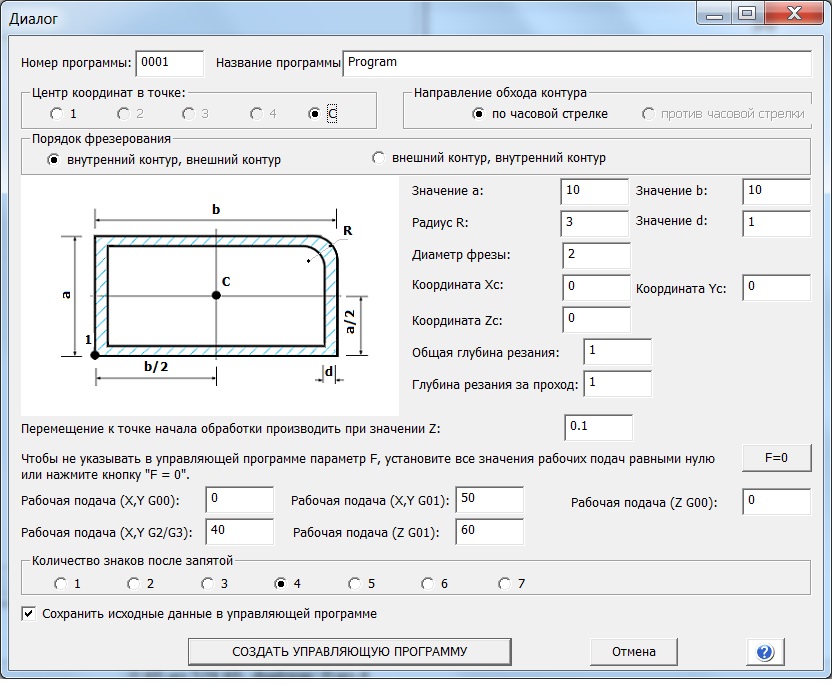
Task: Click the Рабочая подача (X,Y G01) field
Action: click(x=490, y=500)
